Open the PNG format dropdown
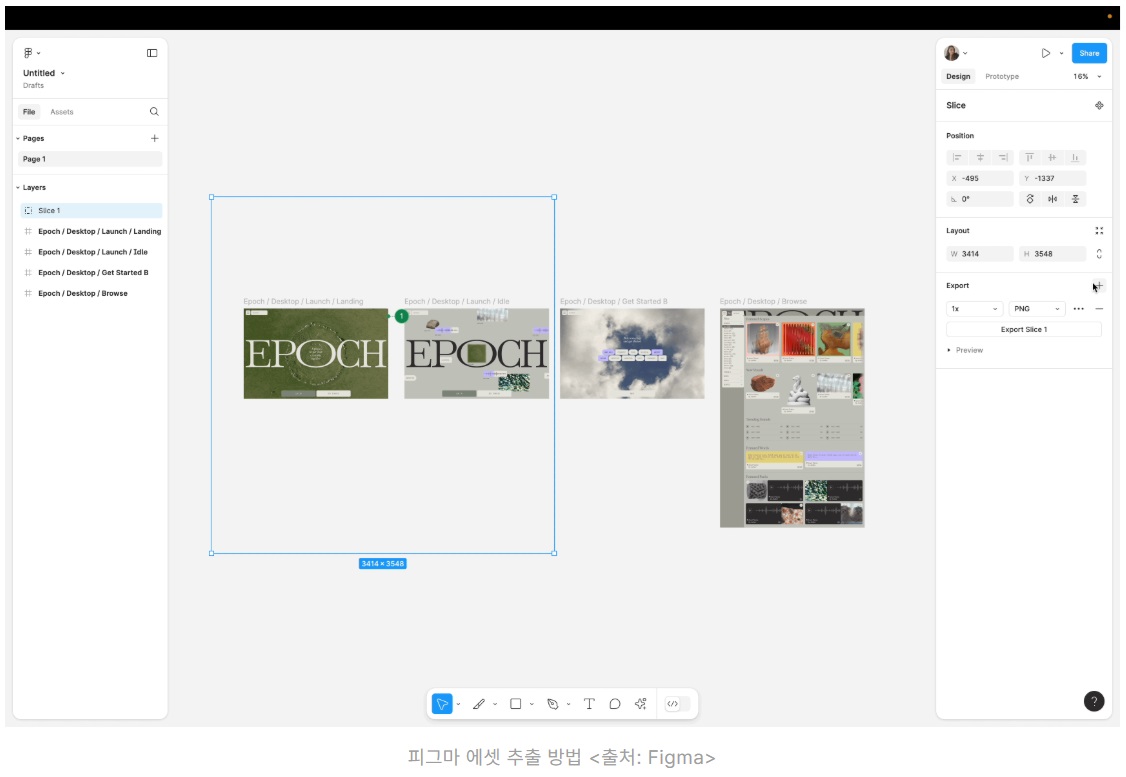The height and width of the screenshot is (777, 1126). click(1036, 309)
